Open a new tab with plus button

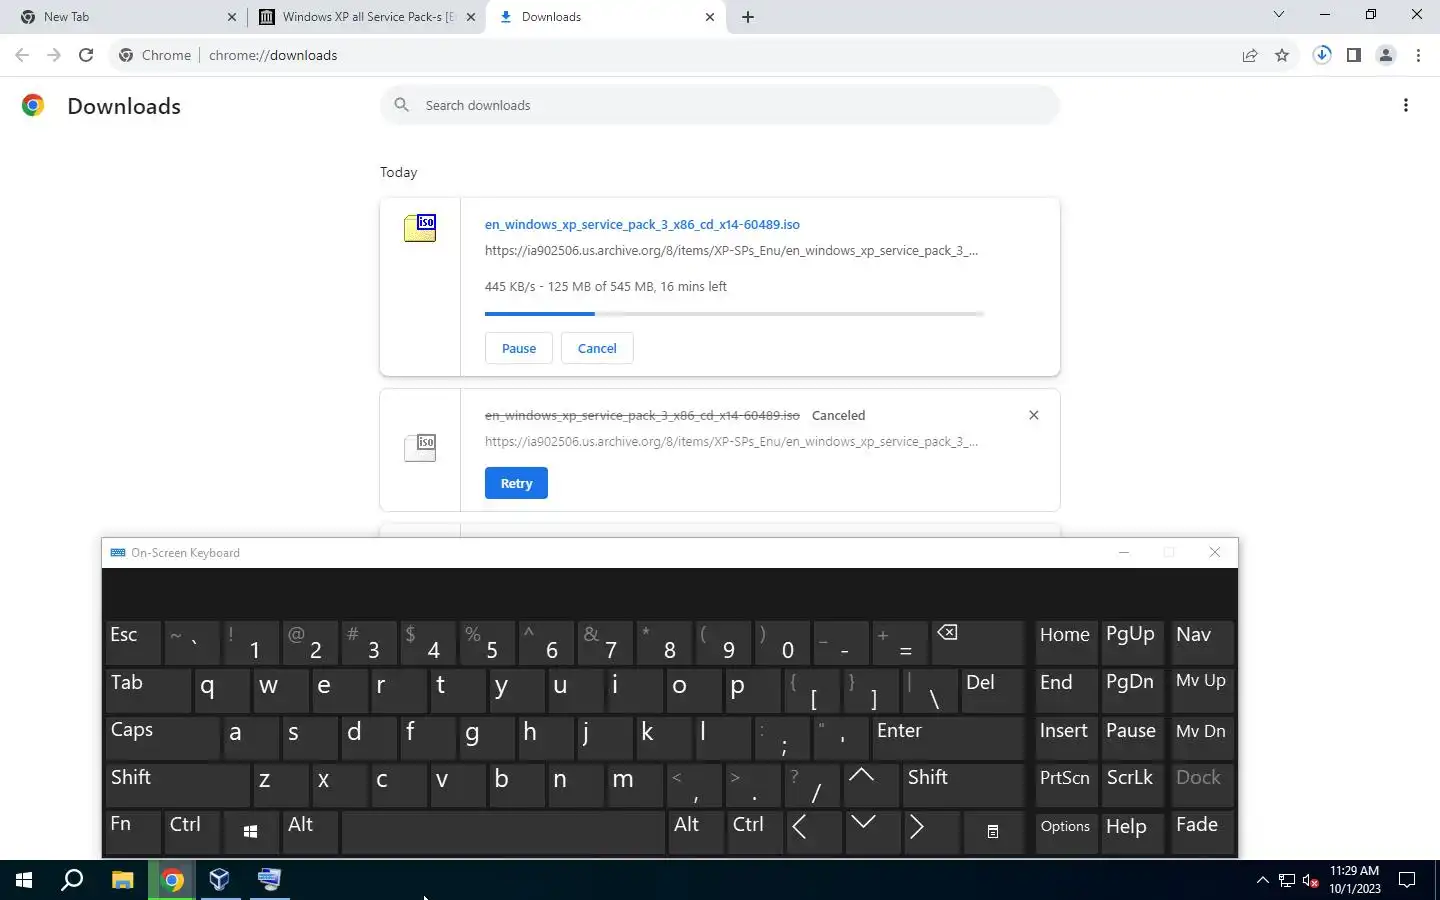tap(748, 17)
